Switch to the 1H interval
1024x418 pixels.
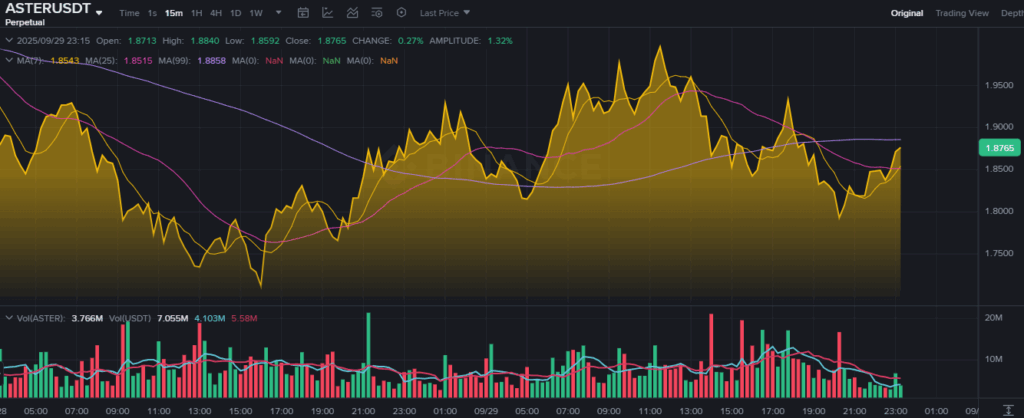196,13
